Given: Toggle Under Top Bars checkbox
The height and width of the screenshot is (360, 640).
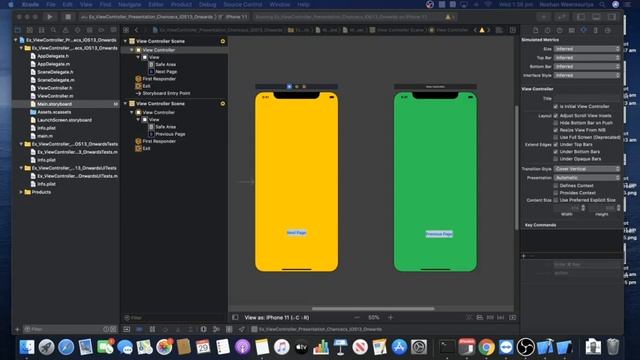Looking at the screenshot, I should pos(556,144).
